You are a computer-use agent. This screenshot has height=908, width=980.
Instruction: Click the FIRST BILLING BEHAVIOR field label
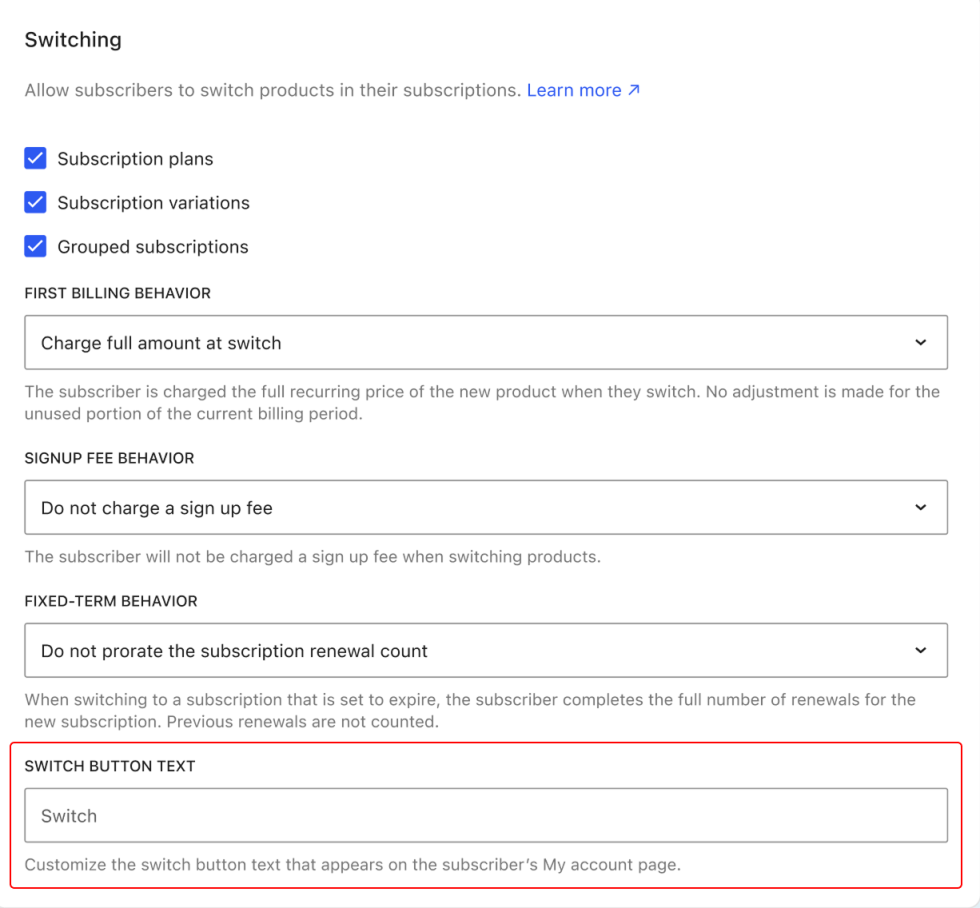(x=118, y=293)
